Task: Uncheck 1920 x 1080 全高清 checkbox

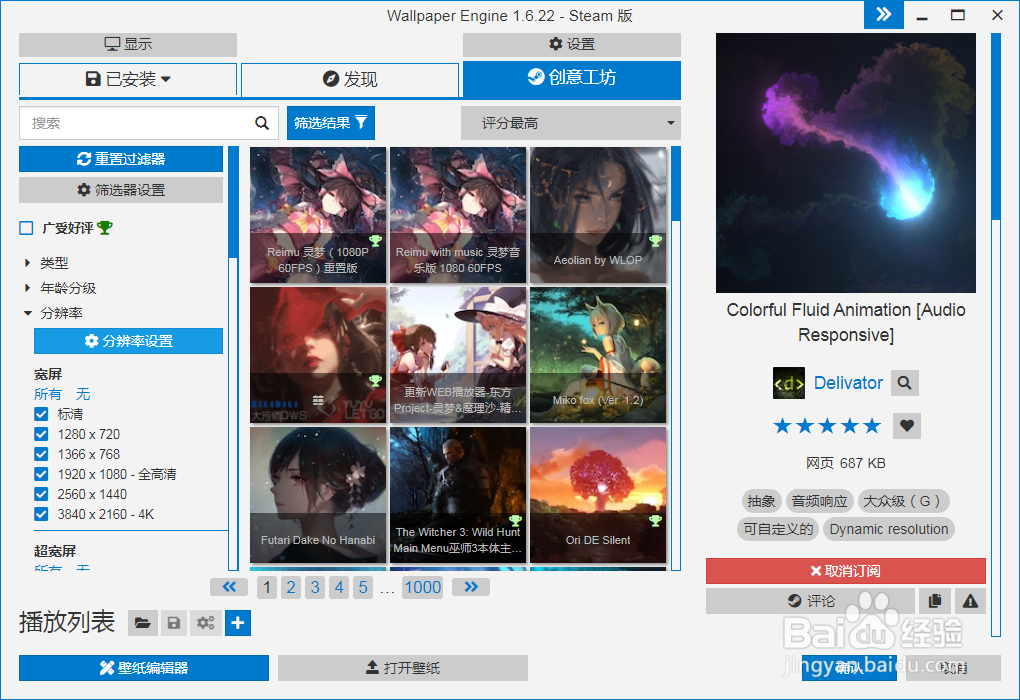Action: pos(41,474)
